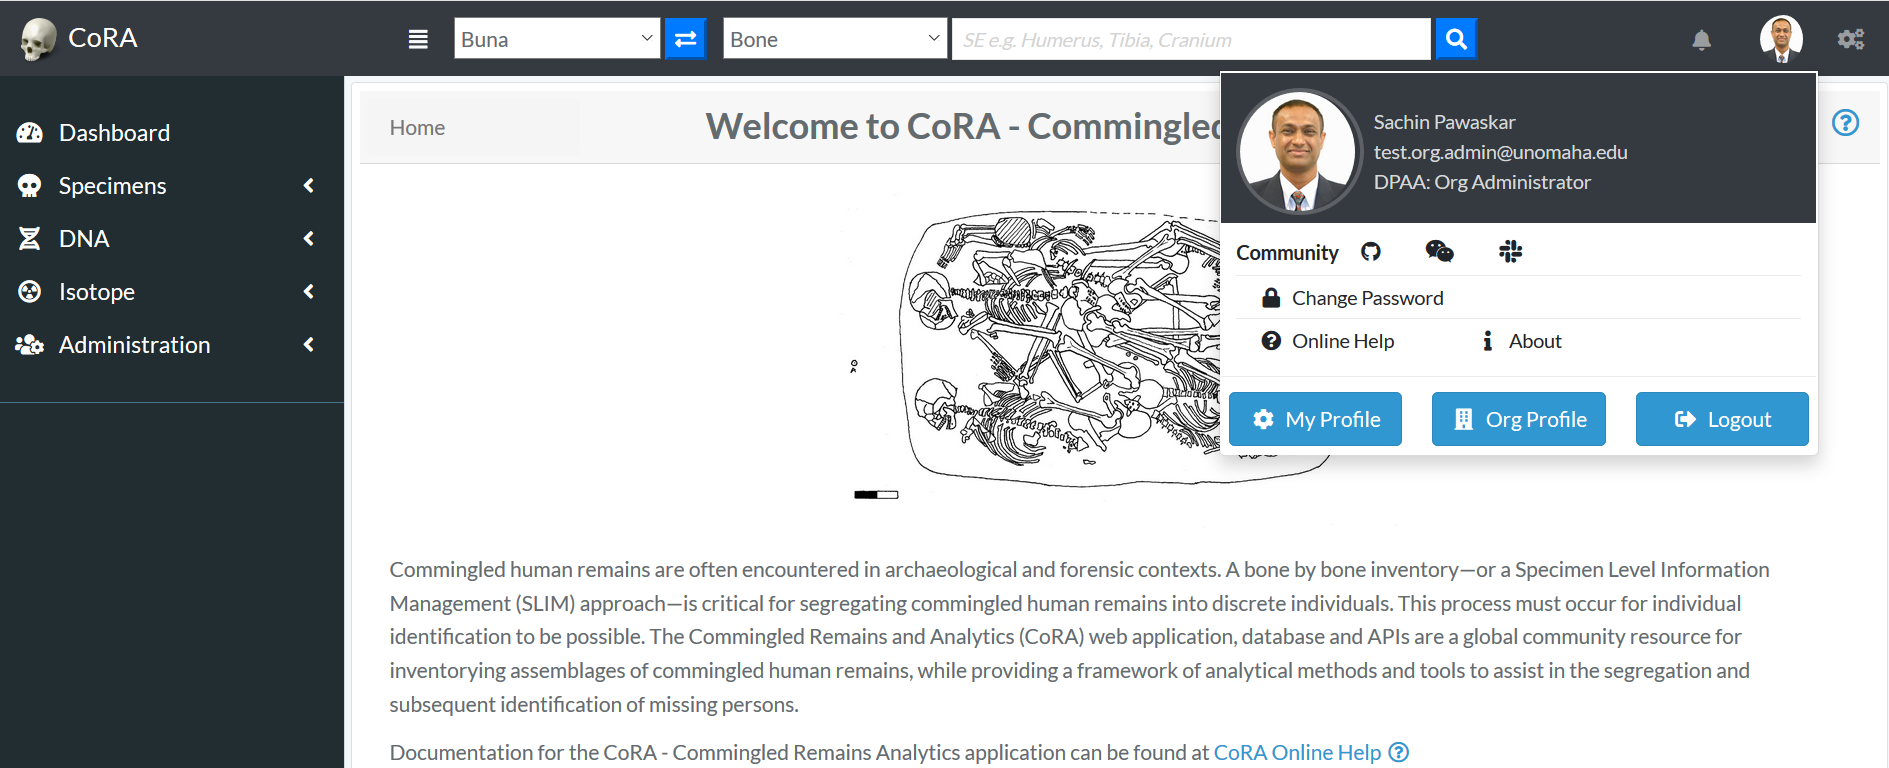Toggle the sidebar hamburger menu
Screen dimensions: 1889x768
tap(418, 39)
